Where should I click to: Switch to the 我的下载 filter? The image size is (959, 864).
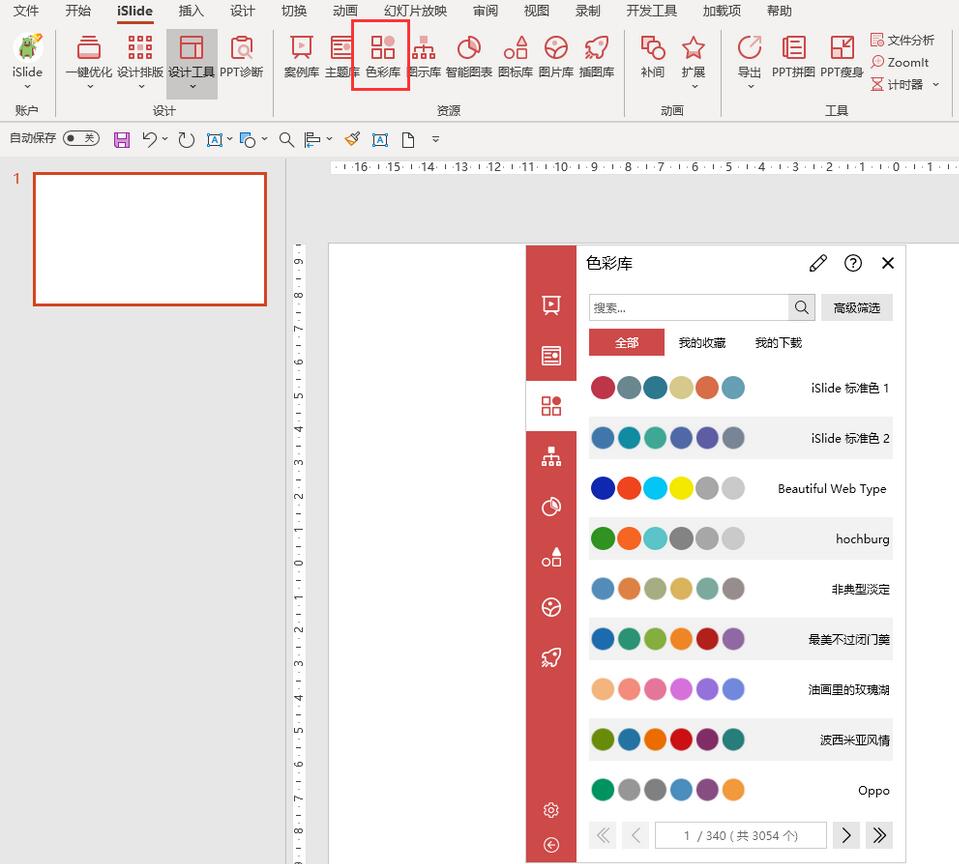(x=780, y=341)
